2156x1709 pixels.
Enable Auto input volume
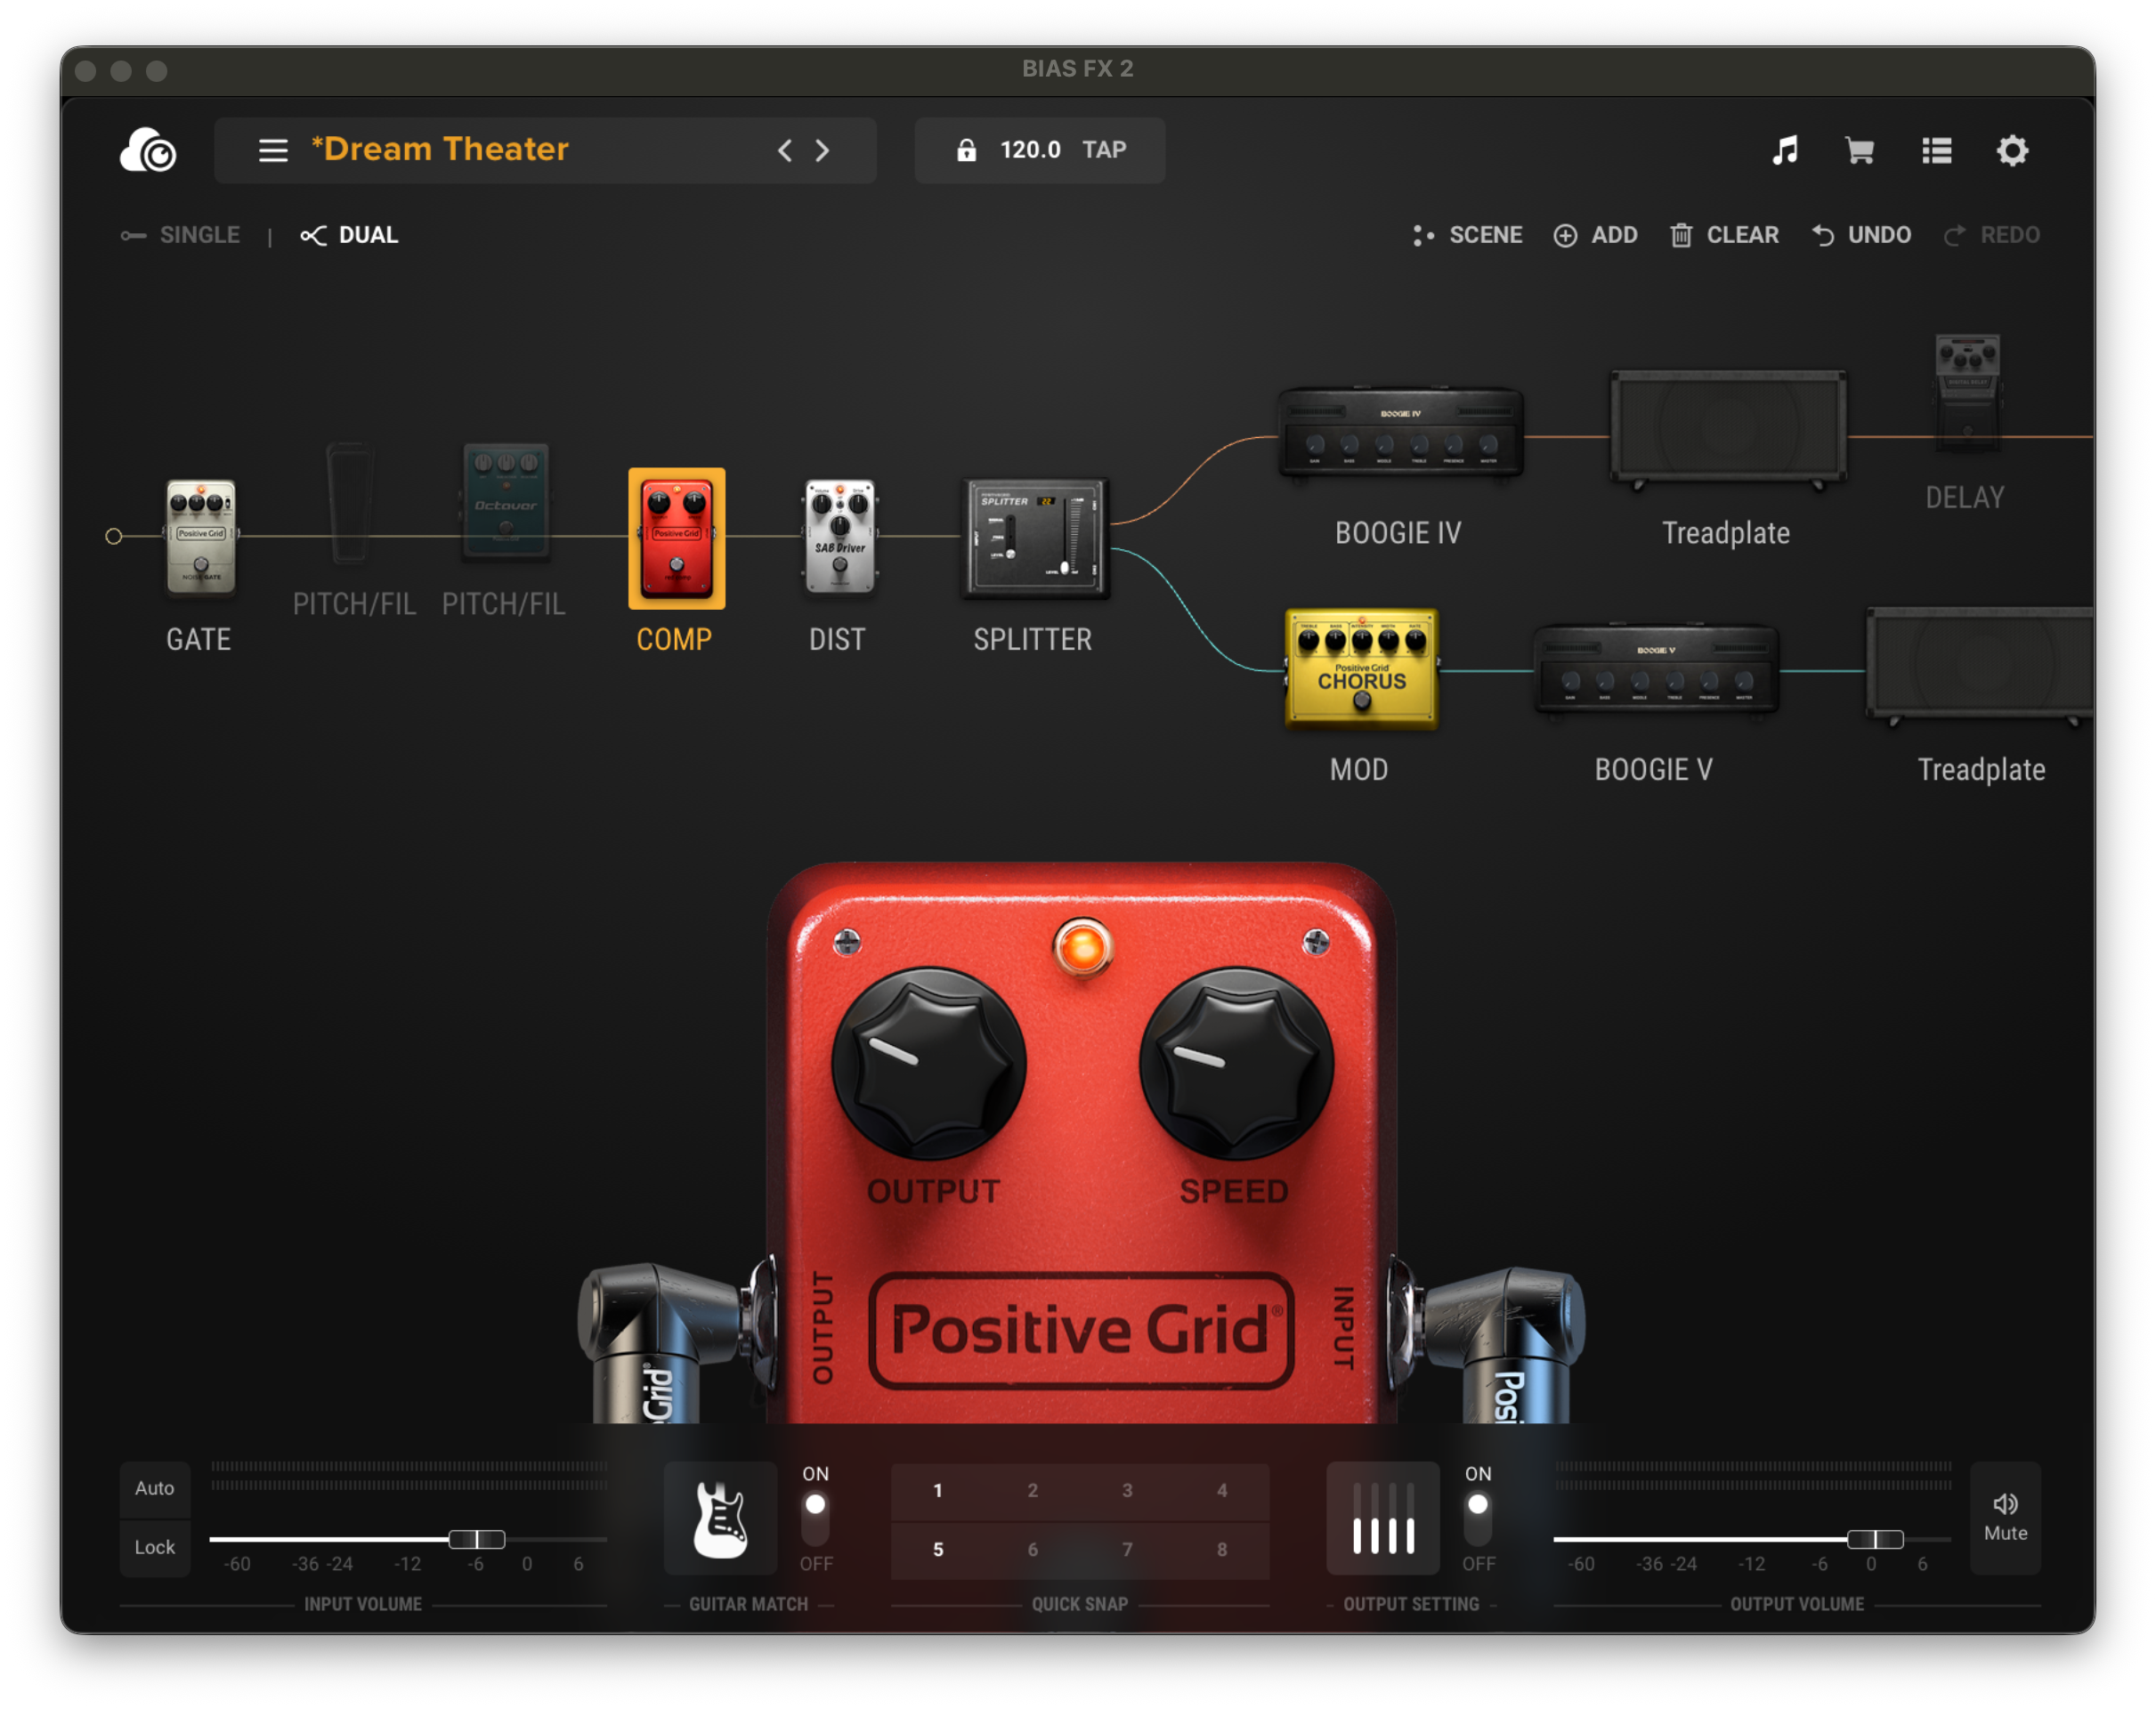coord(155,1488)
